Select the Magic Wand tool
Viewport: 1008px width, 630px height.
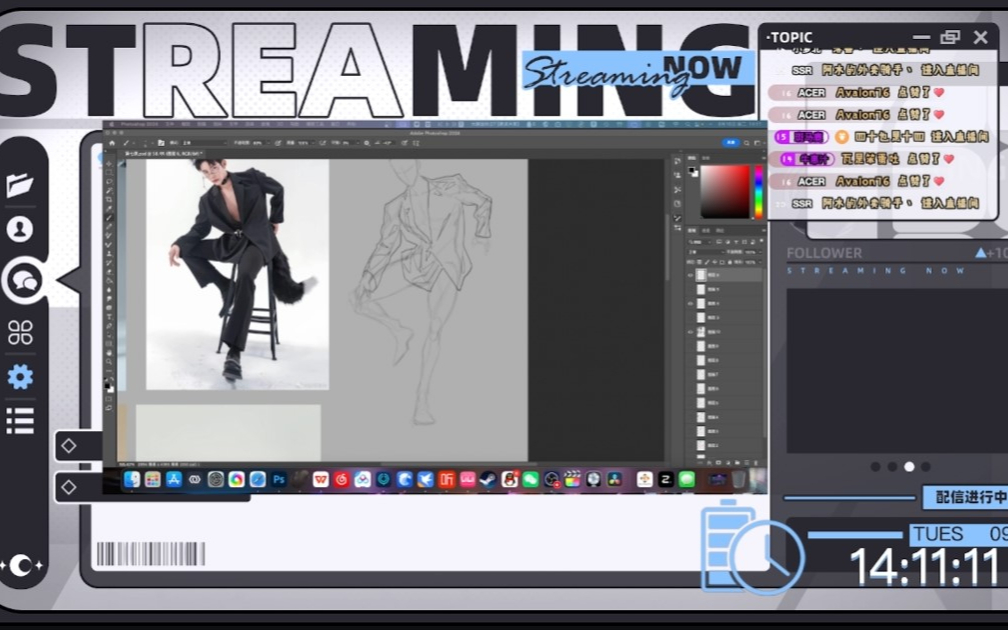pos(109,191)
